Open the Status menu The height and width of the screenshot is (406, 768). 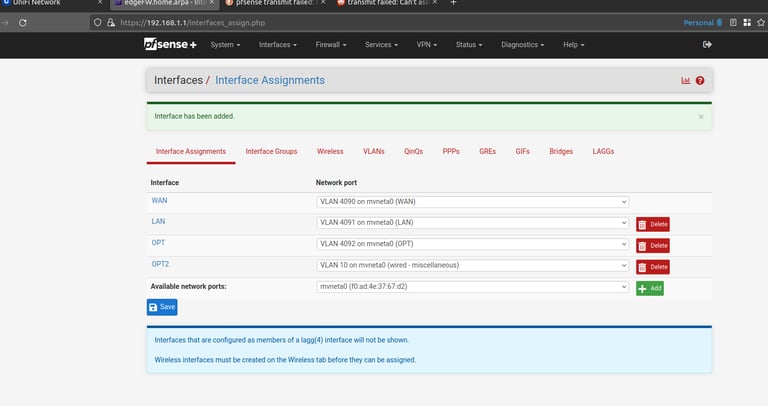pos(469,45)
